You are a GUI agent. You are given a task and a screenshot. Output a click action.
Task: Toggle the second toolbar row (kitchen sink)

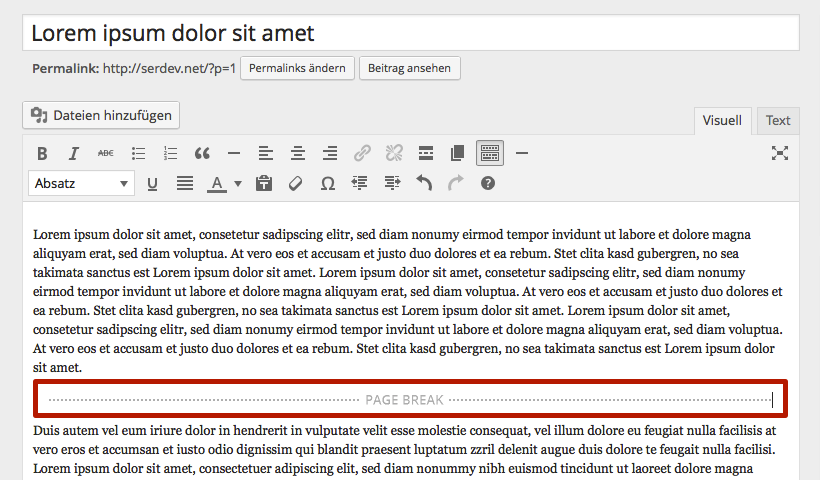click(x=490, y=153)
